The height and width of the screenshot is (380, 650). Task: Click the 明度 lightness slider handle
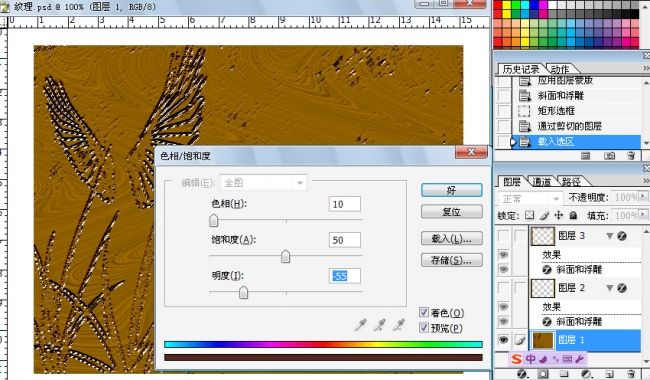pyautogui.click(x=243, y=292)
